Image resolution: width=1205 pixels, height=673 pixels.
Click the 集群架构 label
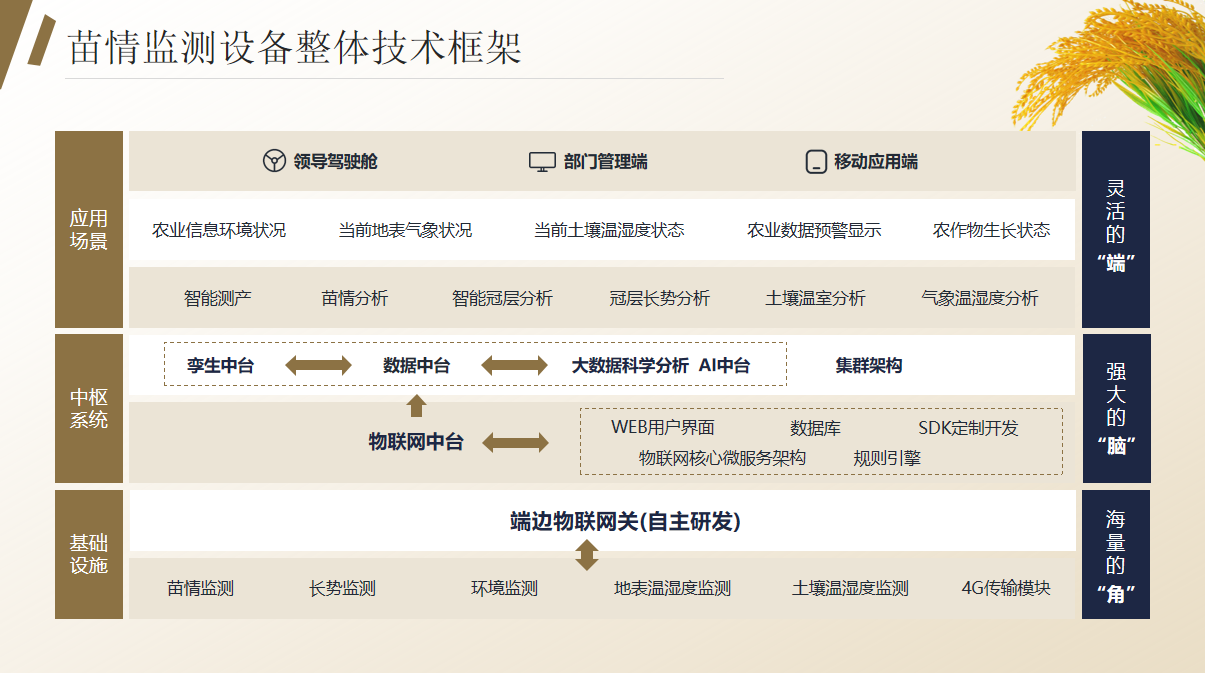869,366
